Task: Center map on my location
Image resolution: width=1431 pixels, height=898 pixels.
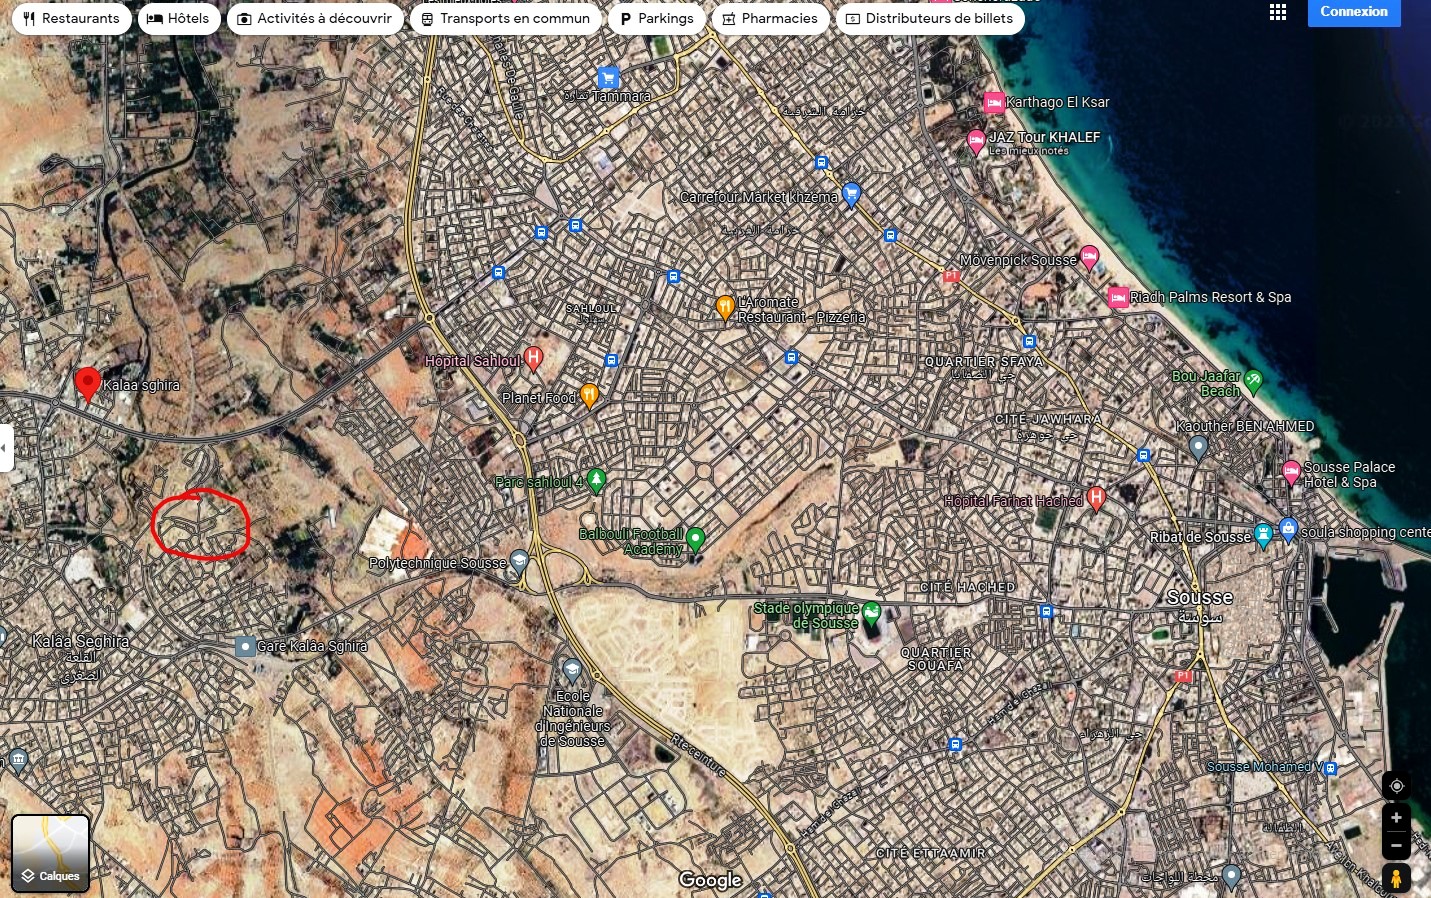Action: coord(1396,786)
